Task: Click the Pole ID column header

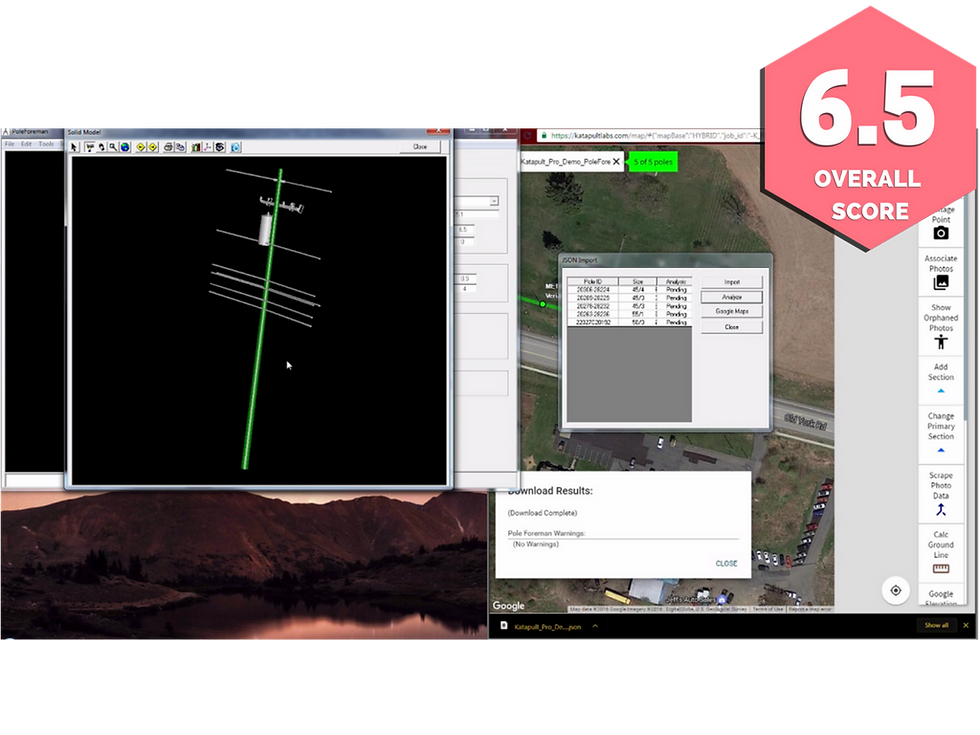Action: pyautogui.click(x=592, y=281)
